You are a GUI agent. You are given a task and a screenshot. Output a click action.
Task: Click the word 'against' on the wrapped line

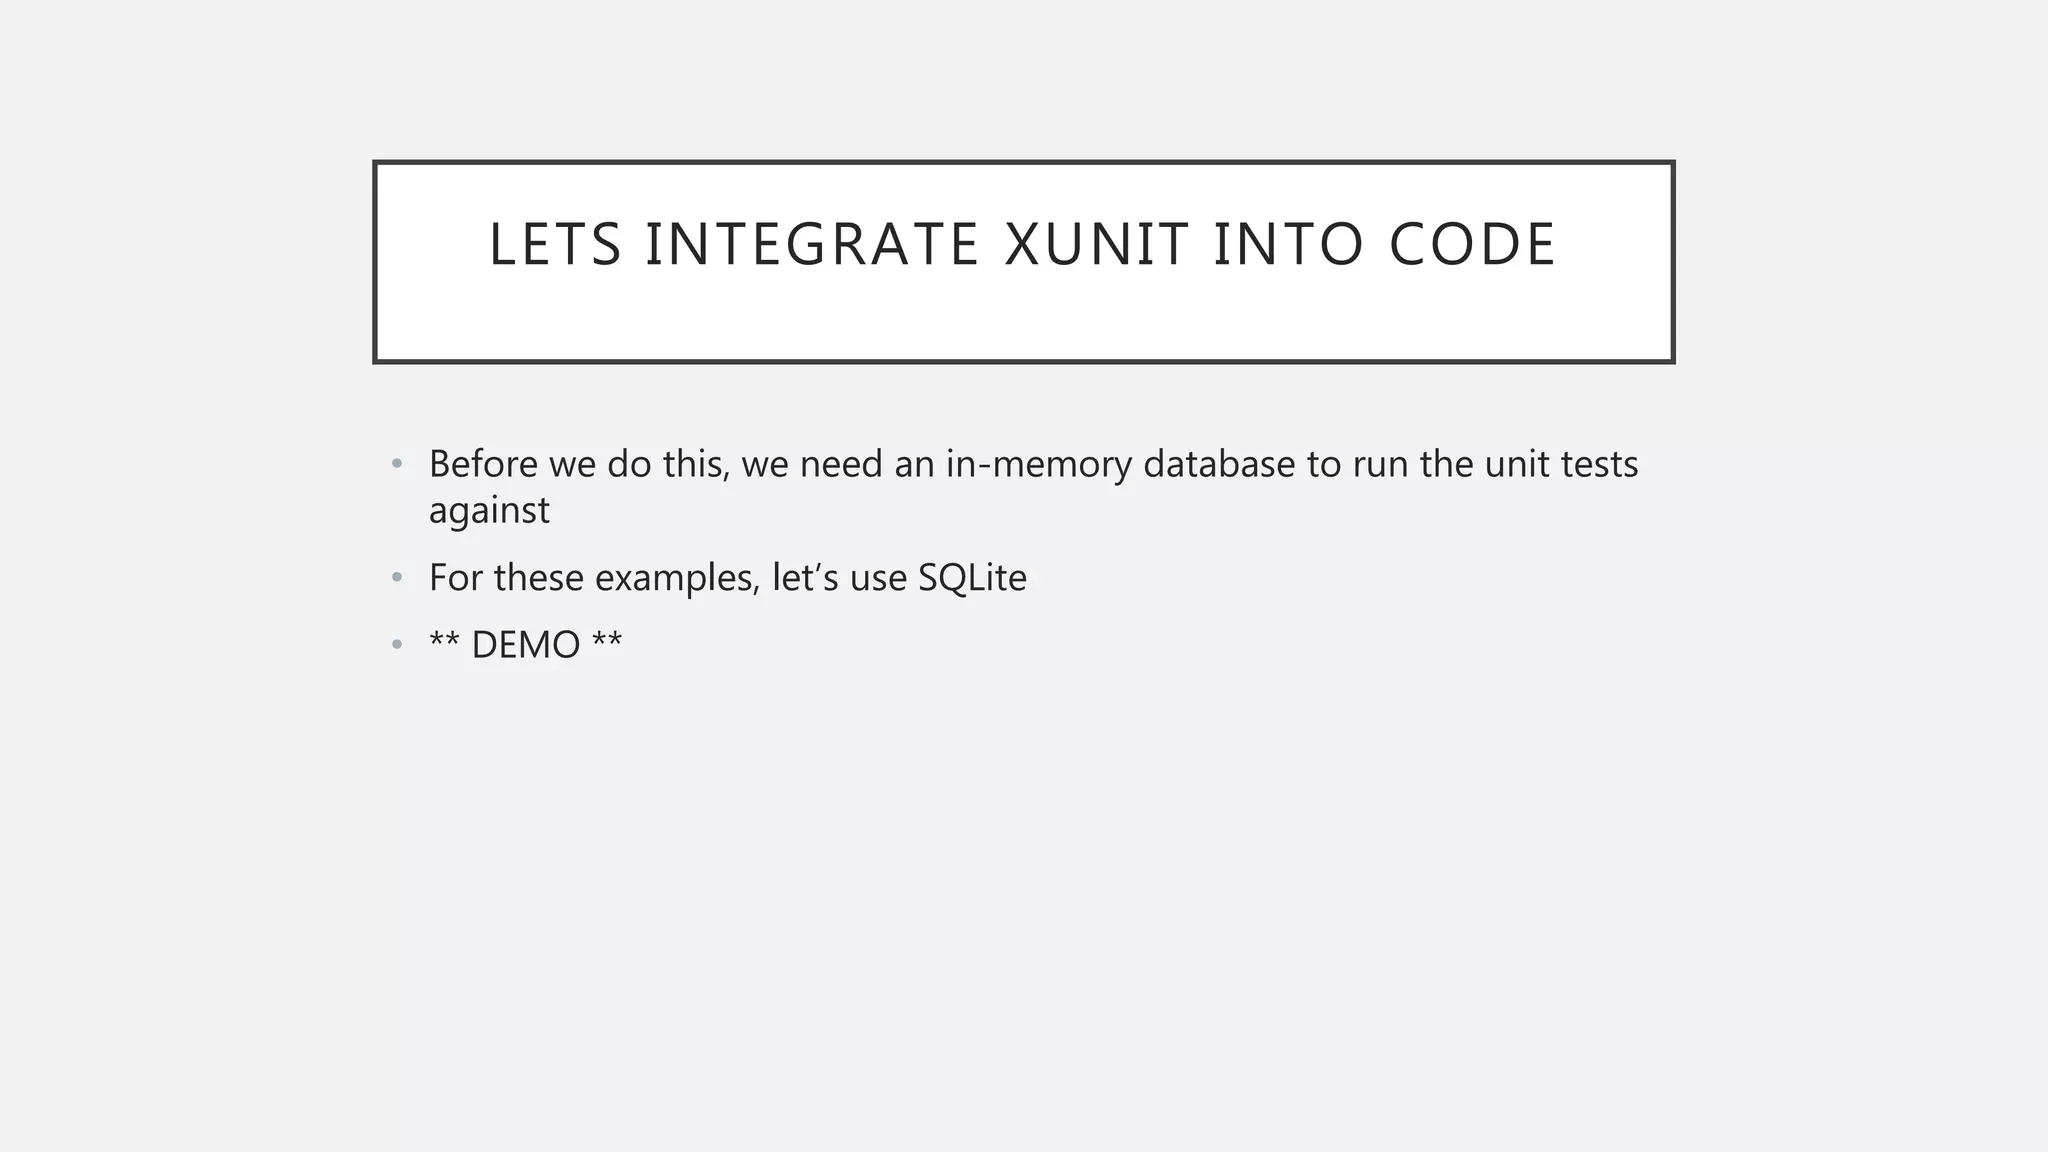coord(489,511)
